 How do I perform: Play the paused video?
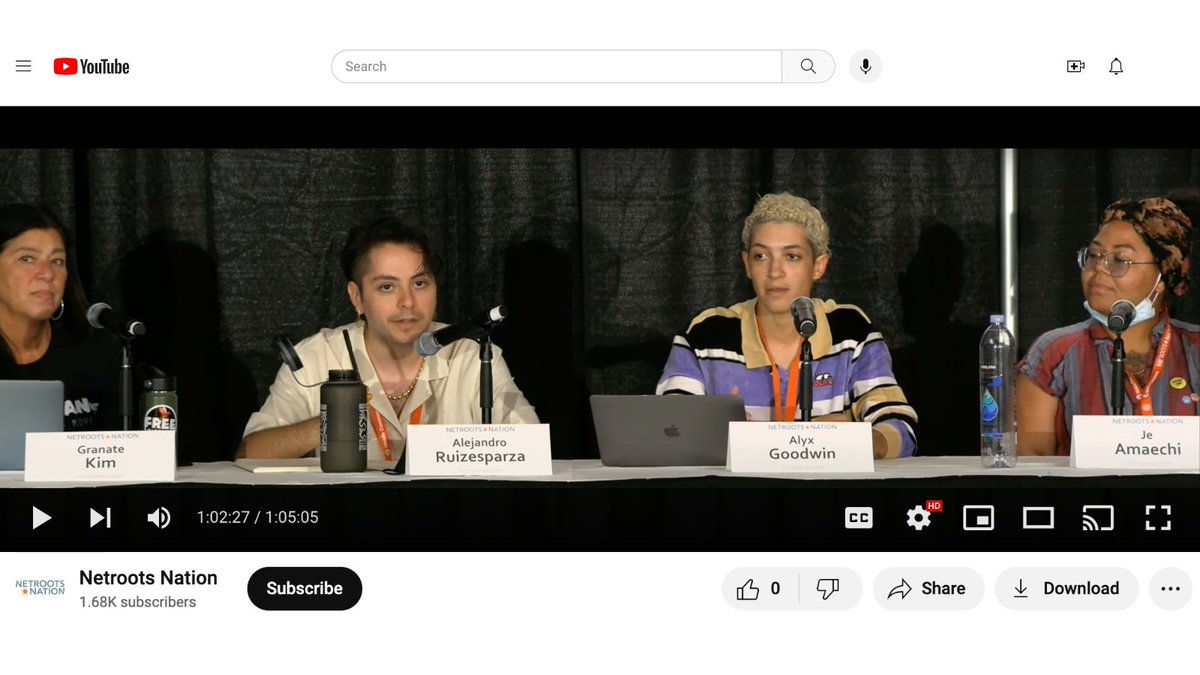click(x=41, y=517)
